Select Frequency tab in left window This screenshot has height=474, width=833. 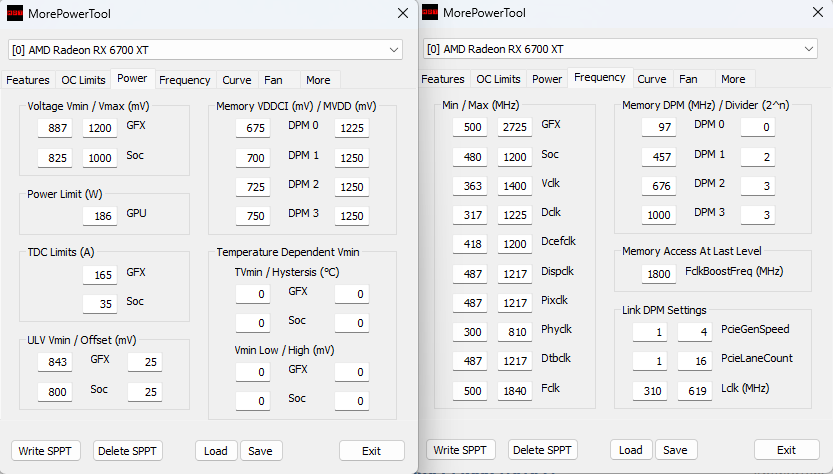click(185, 80)
